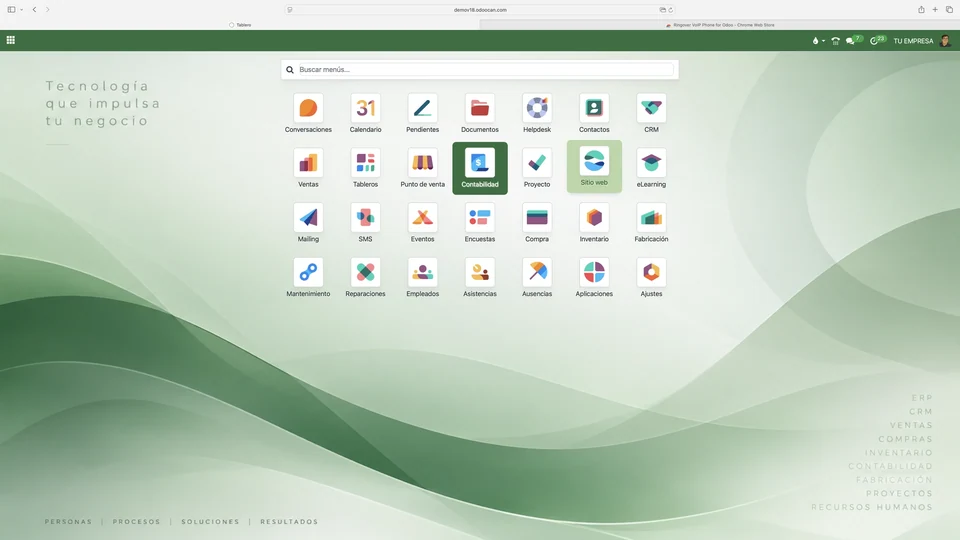Go back in browser history
960x540 pixels.
tap(34, 10)
